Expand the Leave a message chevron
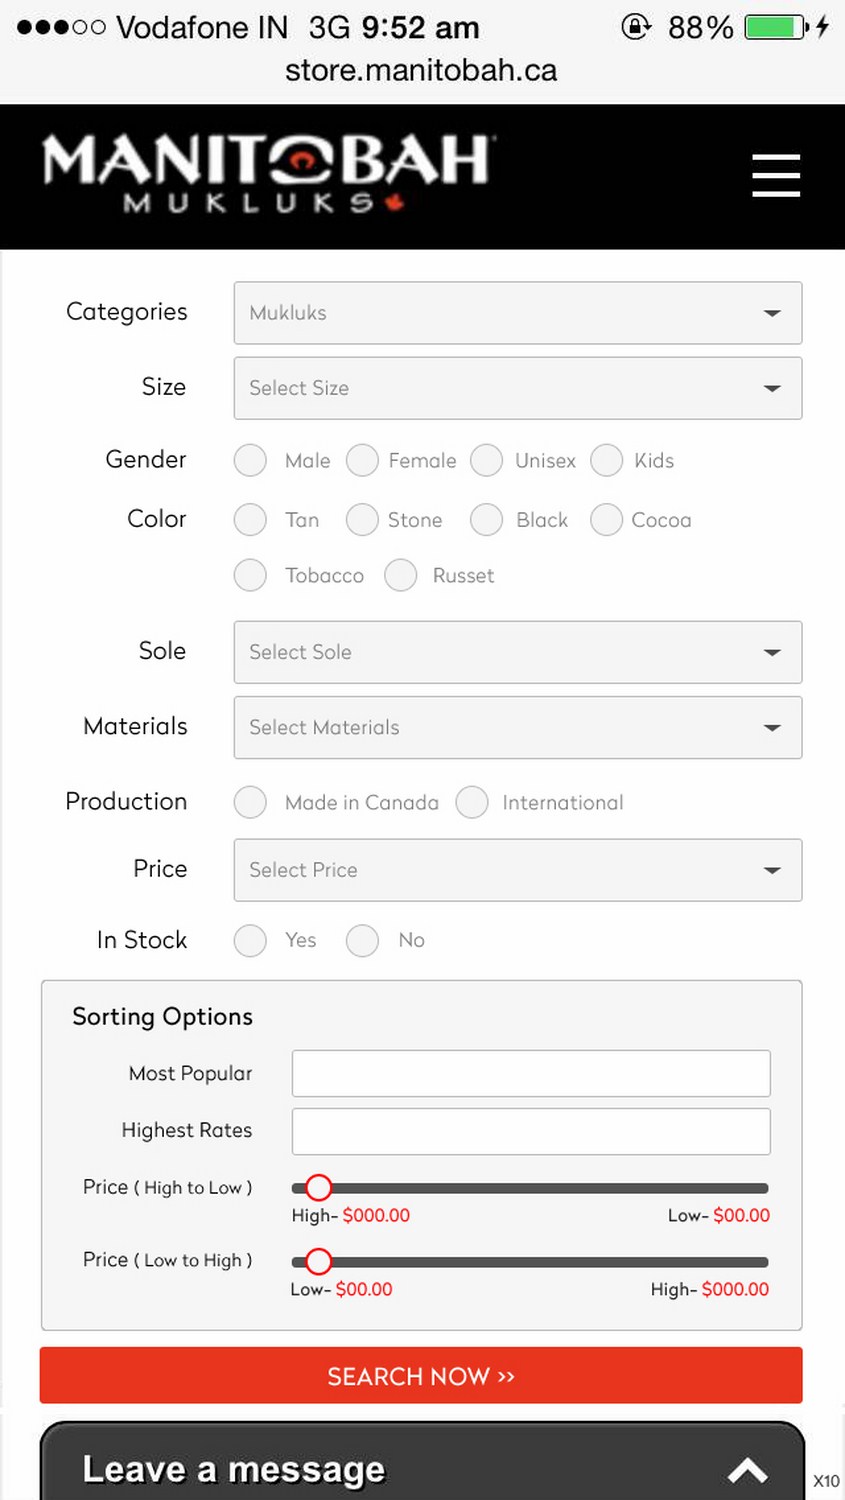Image resolution: width=845 pixels, height=1500 pixels. point(747,1470)
